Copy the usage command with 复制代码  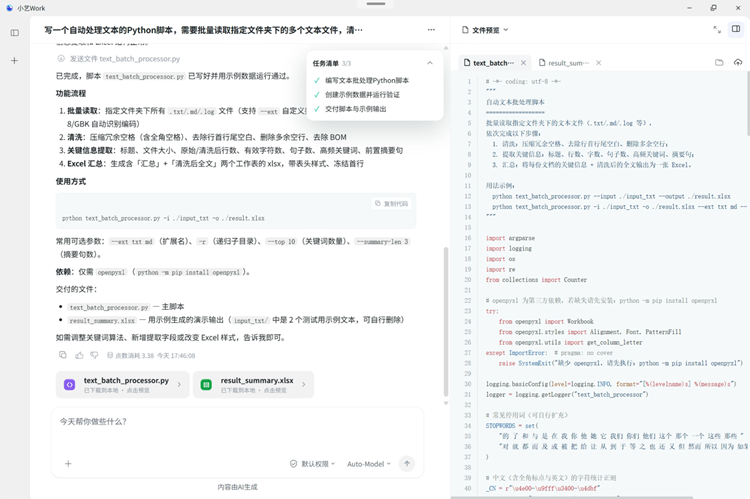392,203
